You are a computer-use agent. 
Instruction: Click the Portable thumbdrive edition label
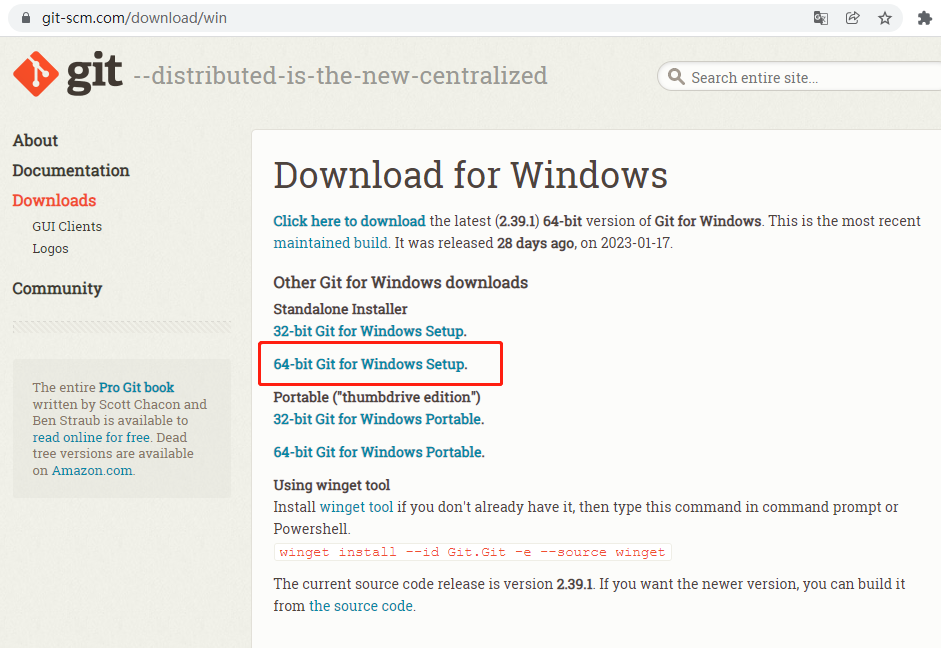377,397
